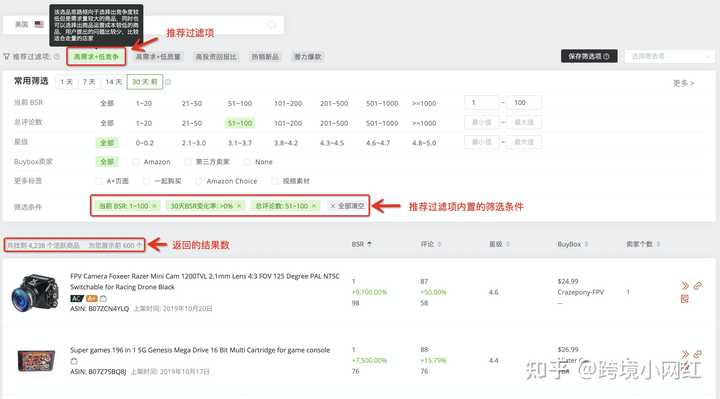Switch to 30天前 time range
The image size is (720, 399).
pos(145,82)
